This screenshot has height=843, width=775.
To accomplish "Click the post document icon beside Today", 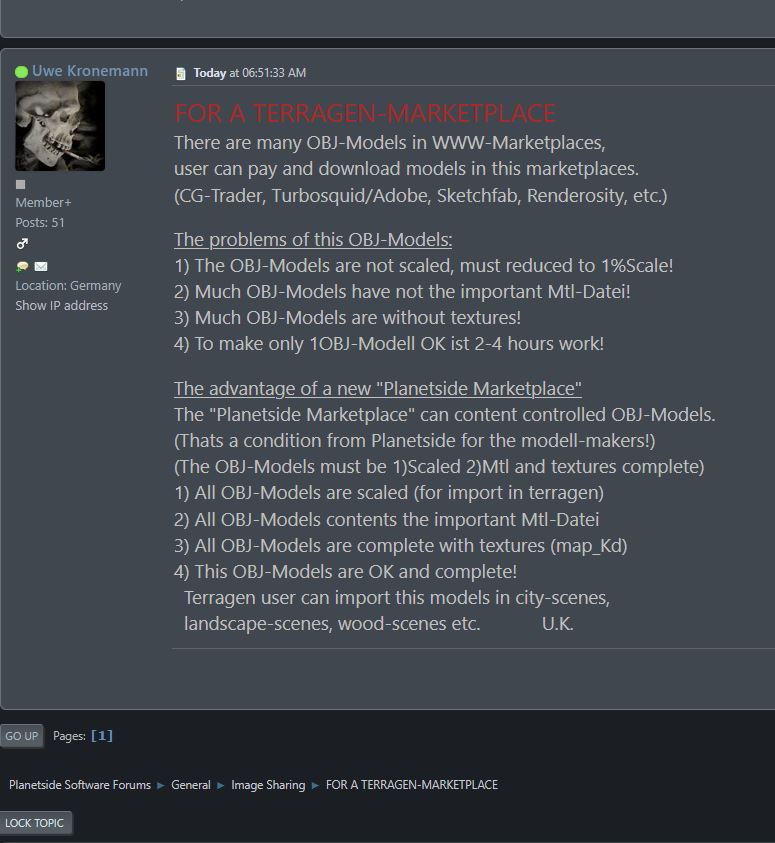I will (181, 74).
